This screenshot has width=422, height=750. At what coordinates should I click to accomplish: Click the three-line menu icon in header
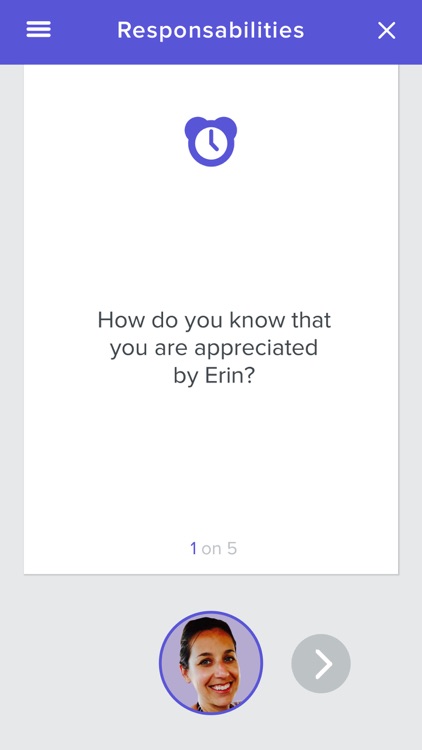[38, 31]
